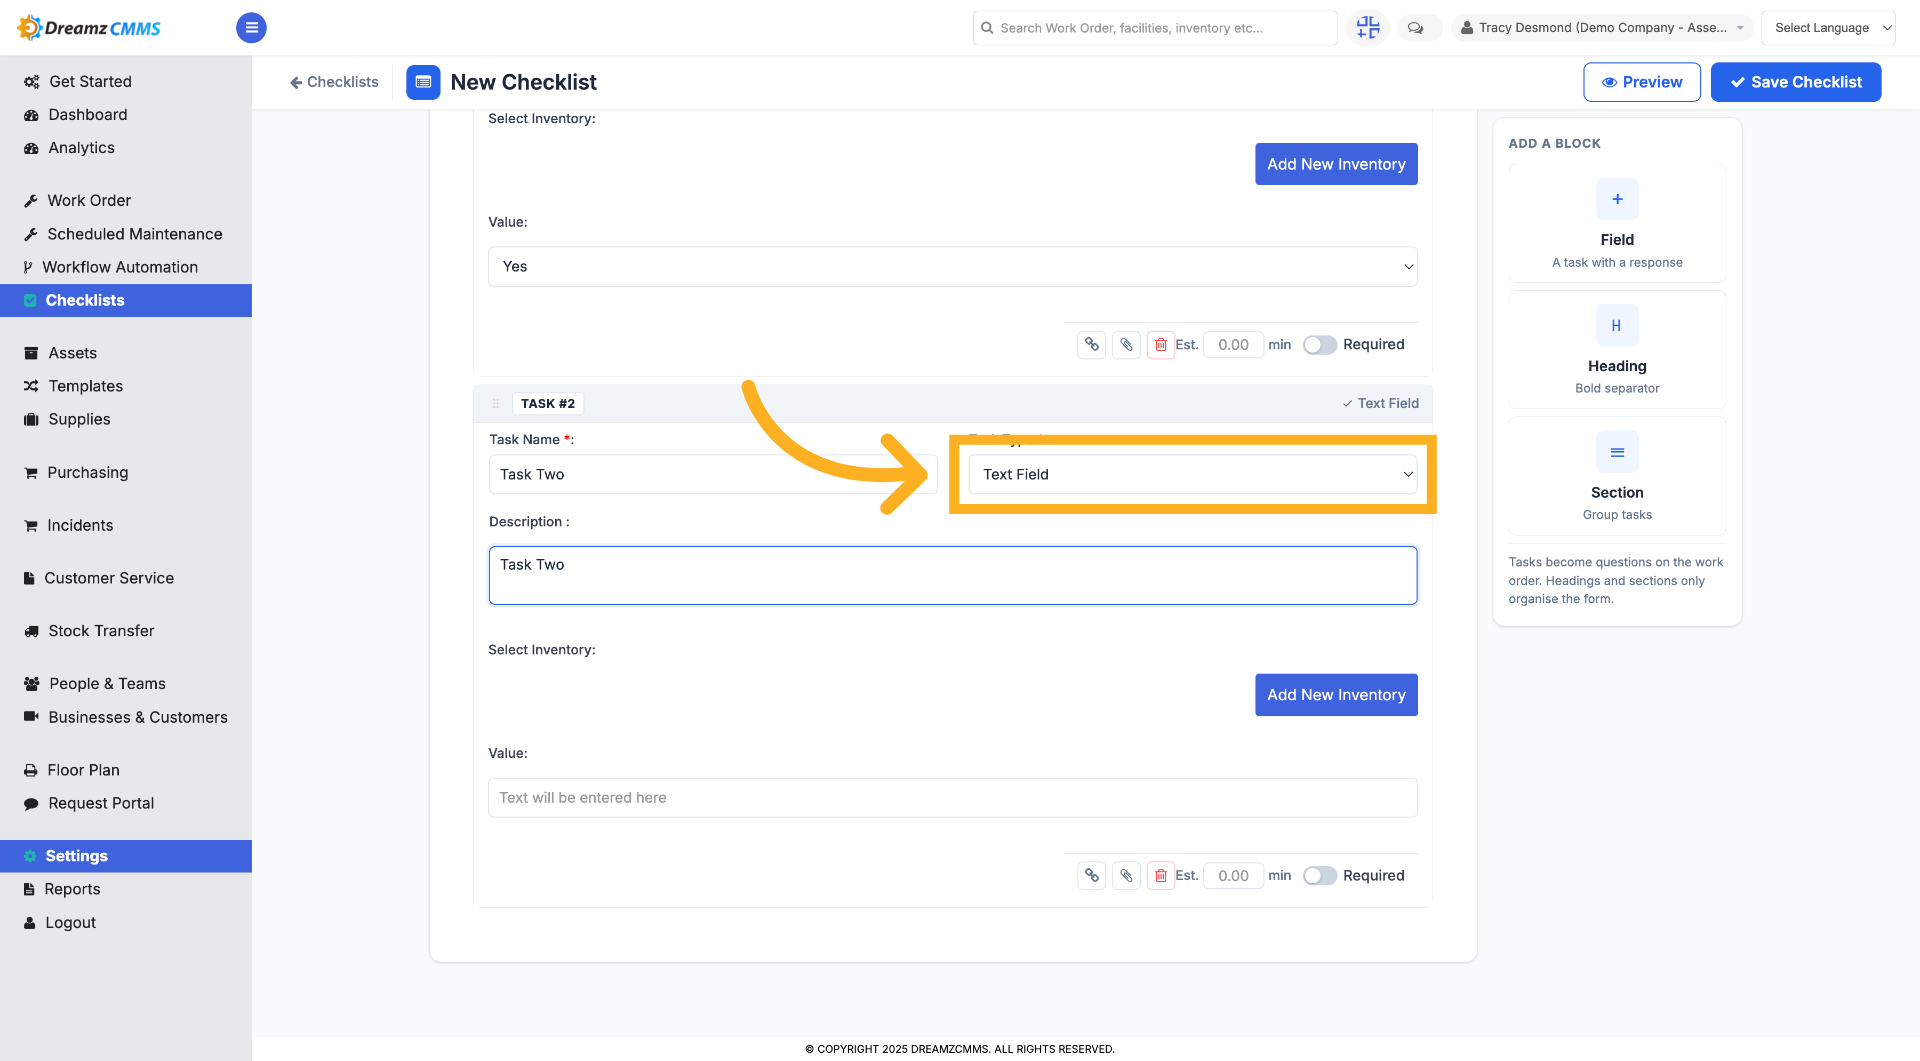Click the Search Work Order search box

pyautogui.click(x=1155, y=28)
